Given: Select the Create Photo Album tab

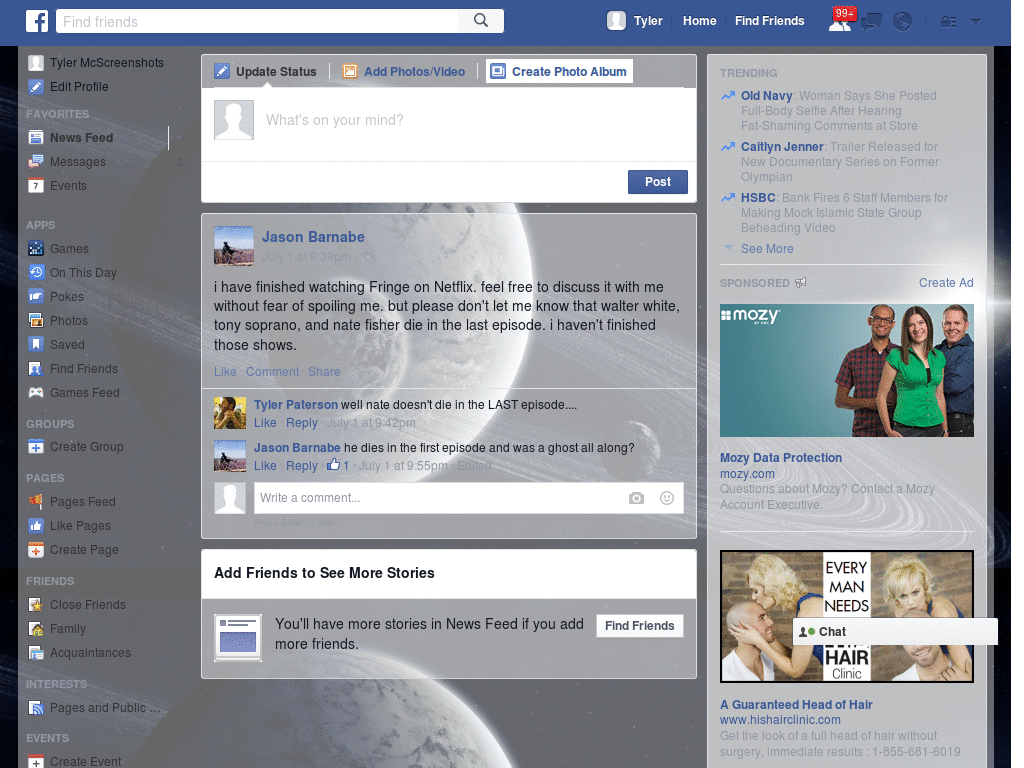Looking at the screenshot, I should pyautogui.click(x=560, y=71).
